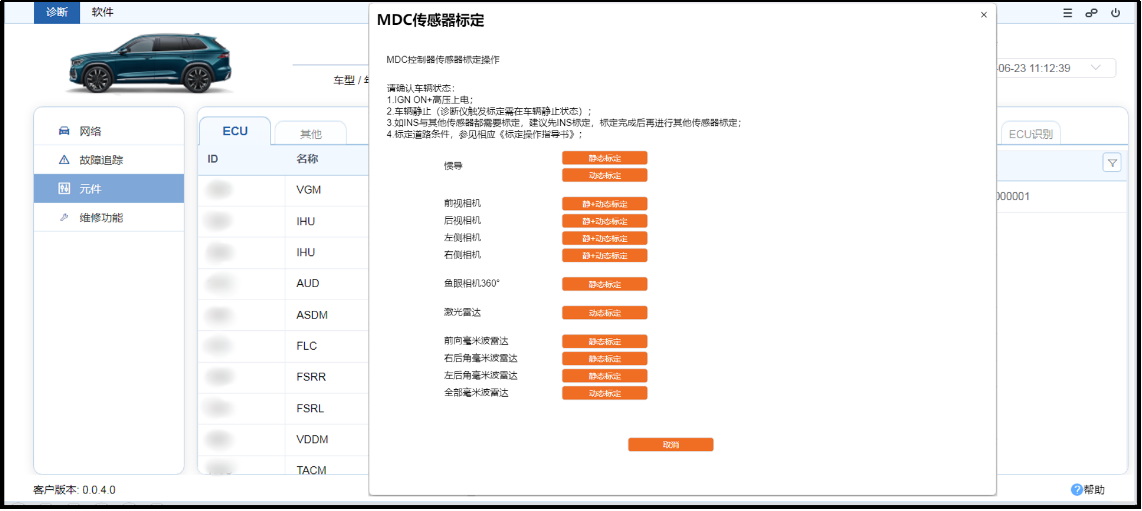Select the VGM row in the ECU table
The height and width of the screenshot is (511, 1142).
click(283, 190)
